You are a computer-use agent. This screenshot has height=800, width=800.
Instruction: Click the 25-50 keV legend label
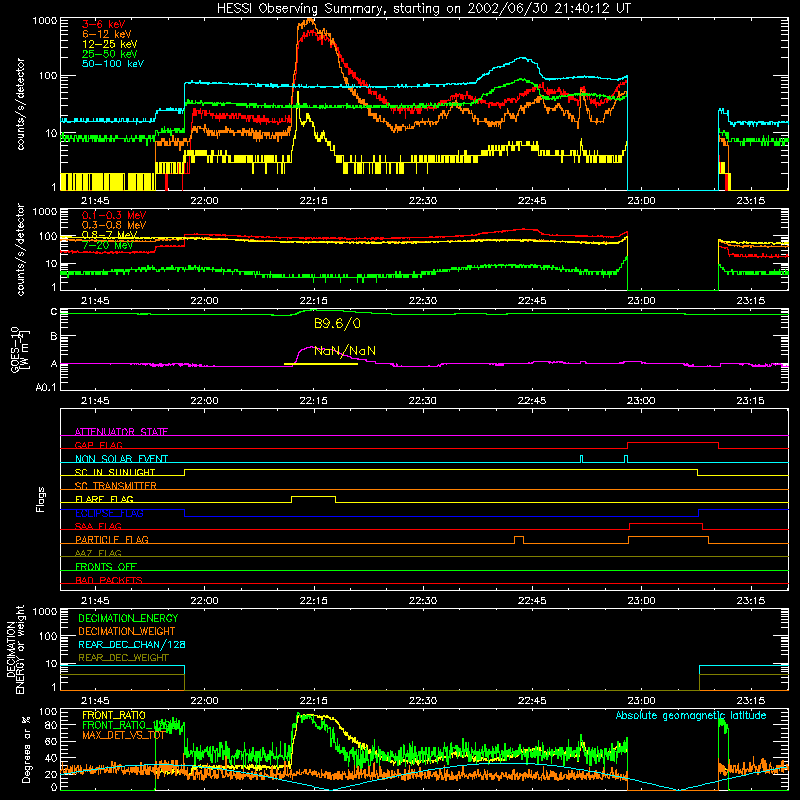point(110,54)
